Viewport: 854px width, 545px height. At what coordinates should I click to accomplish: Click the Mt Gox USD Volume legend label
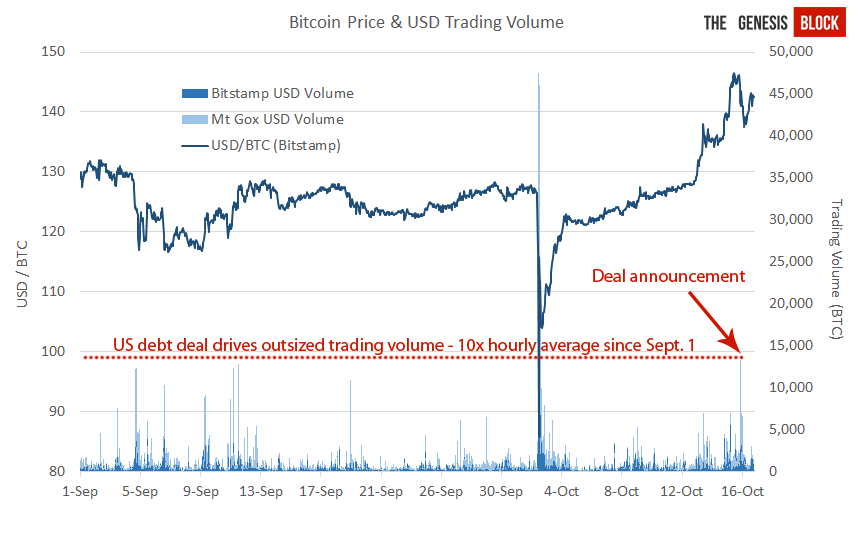coord(278,120)
